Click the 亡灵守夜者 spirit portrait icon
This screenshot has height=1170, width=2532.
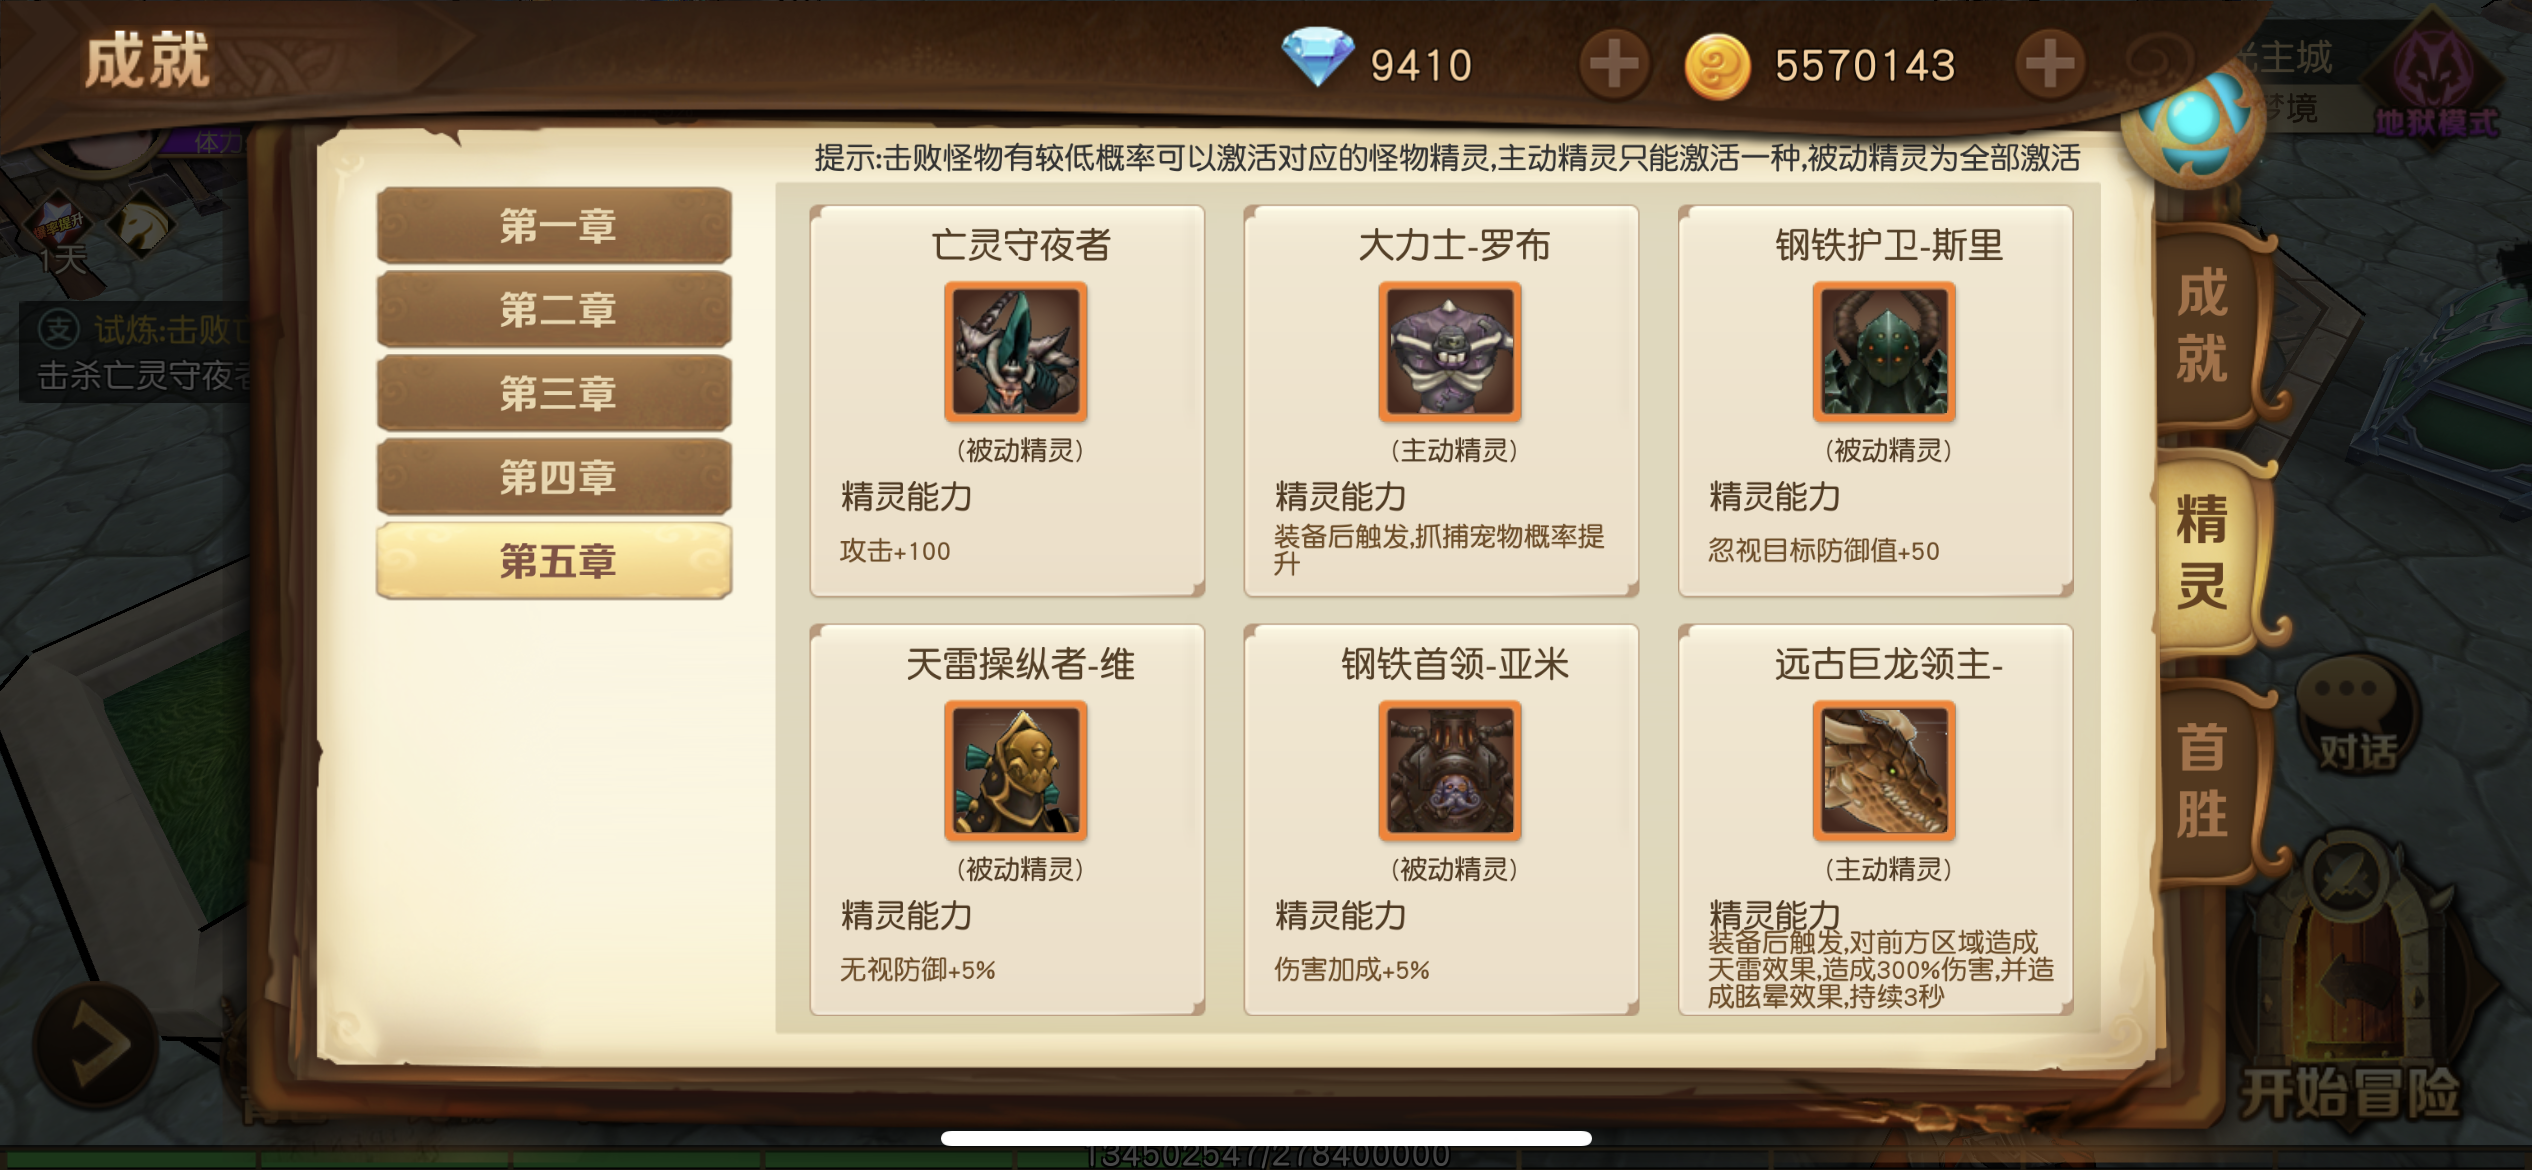pos(1015,351)
